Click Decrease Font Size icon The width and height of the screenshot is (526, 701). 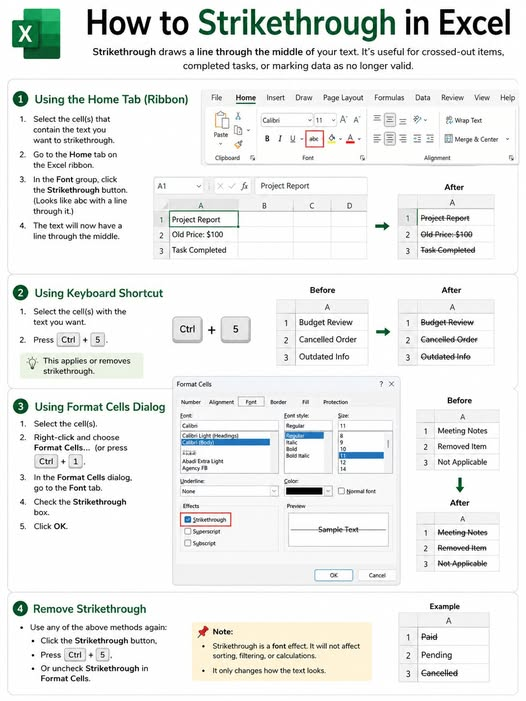point(357,120)
